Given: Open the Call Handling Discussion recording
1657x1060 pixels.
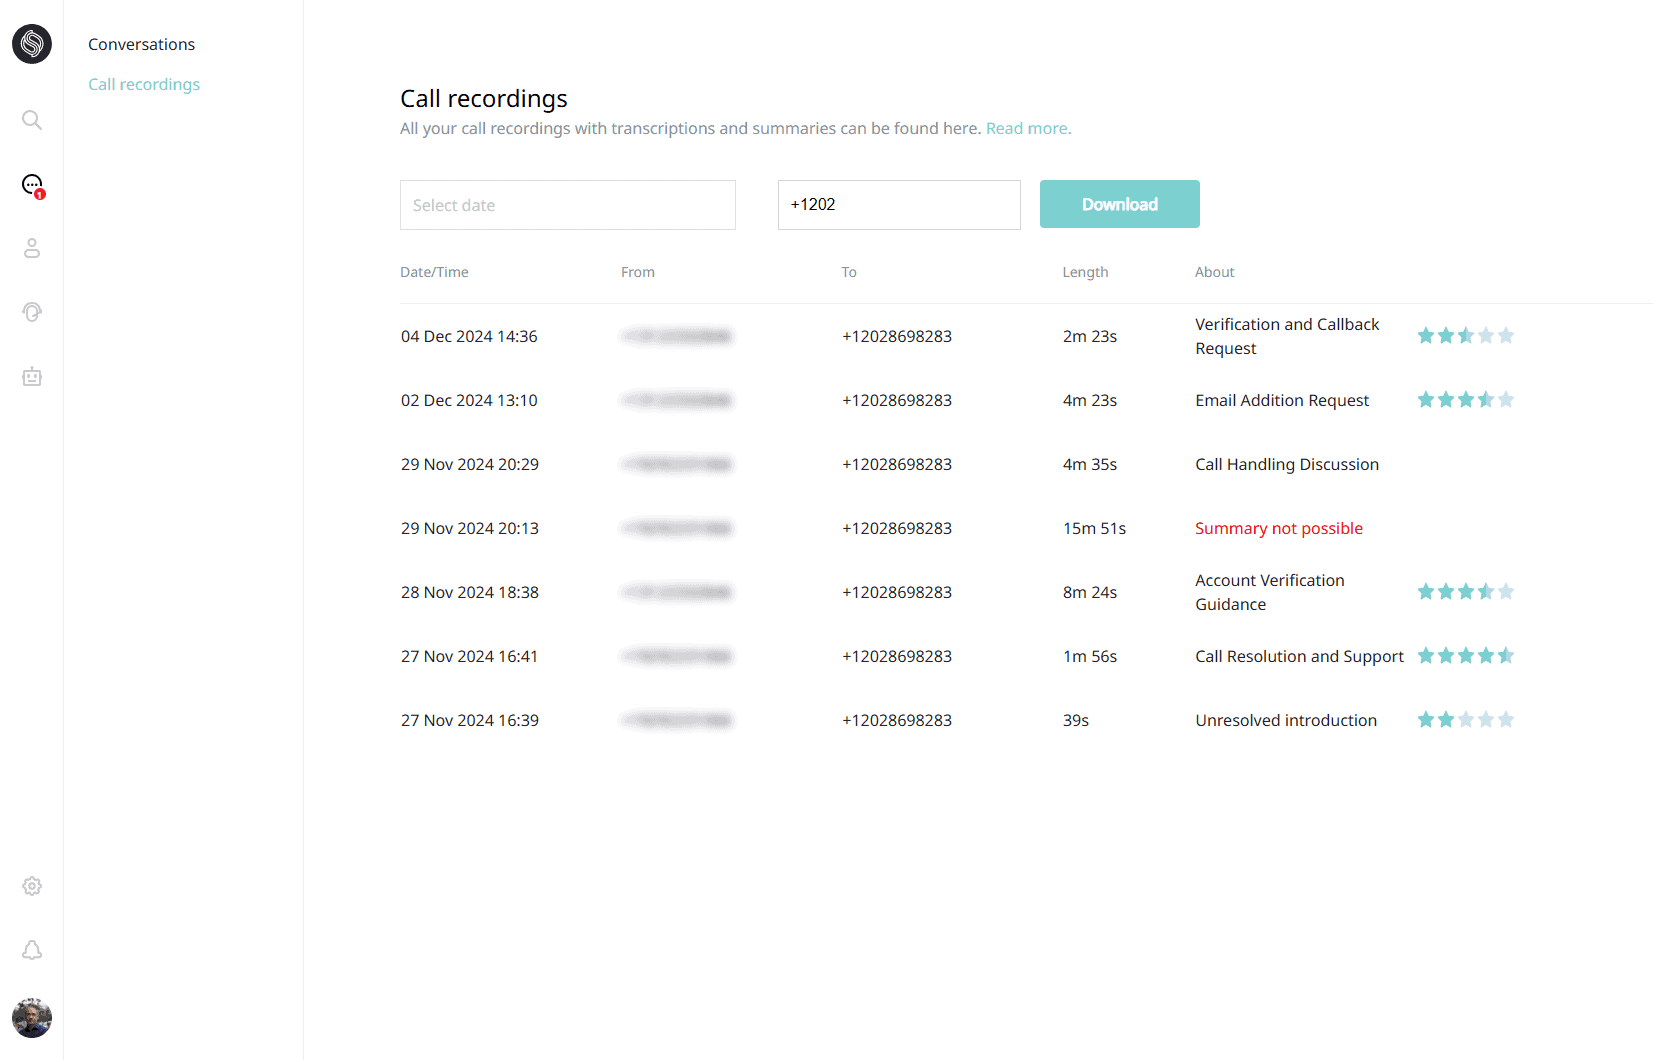Looking at the screenshot, I should (x=1286, y=464).
